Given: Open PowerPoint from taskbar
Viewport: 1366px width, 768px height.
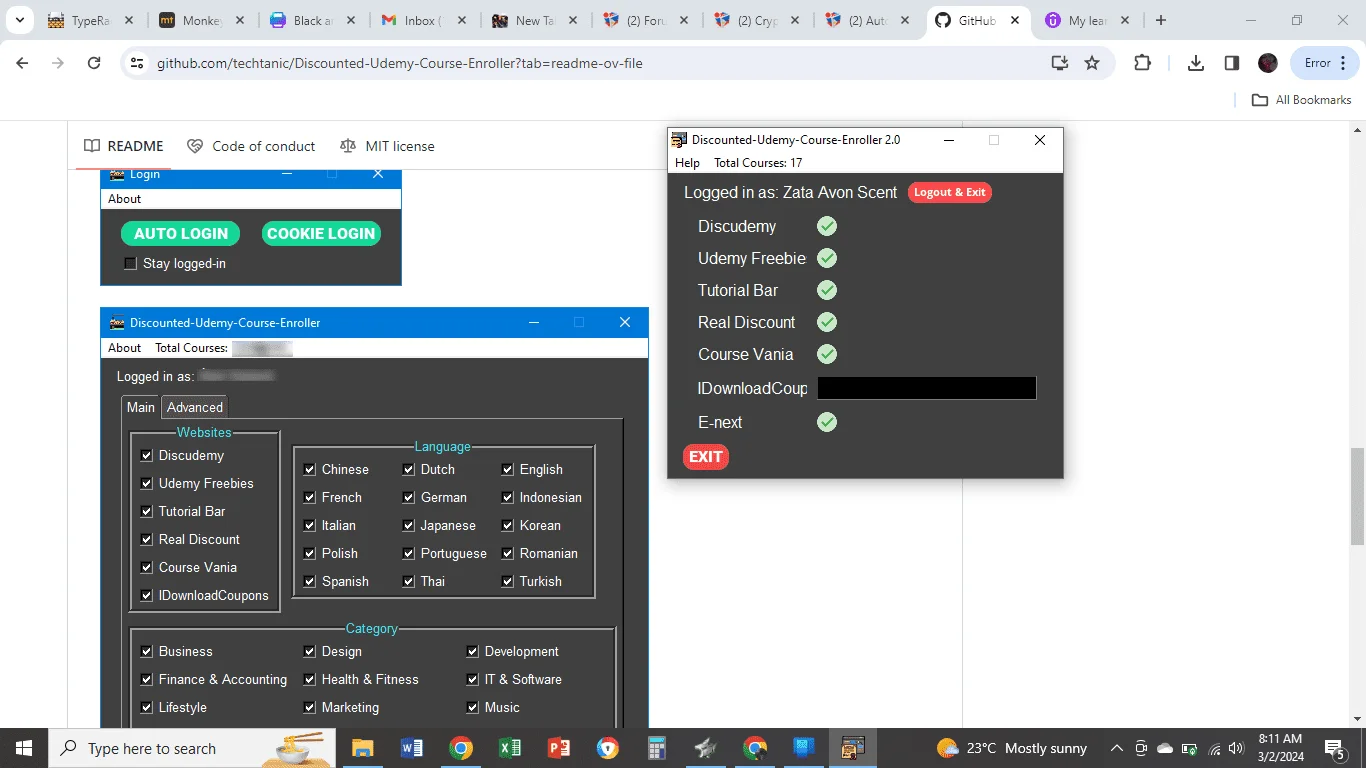Looking at the screenshot, I should (558, 748).
